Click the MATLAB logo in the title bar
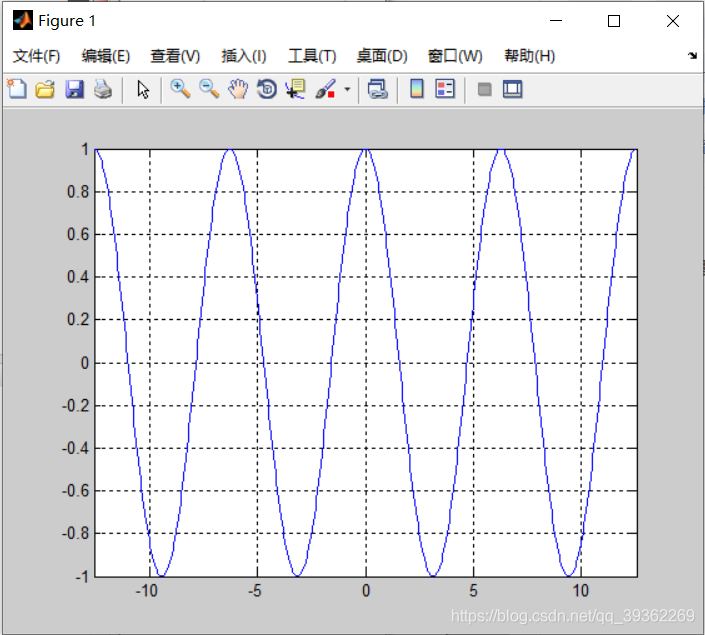Screen dimensions: 705x635 click(x=22, y=20)
